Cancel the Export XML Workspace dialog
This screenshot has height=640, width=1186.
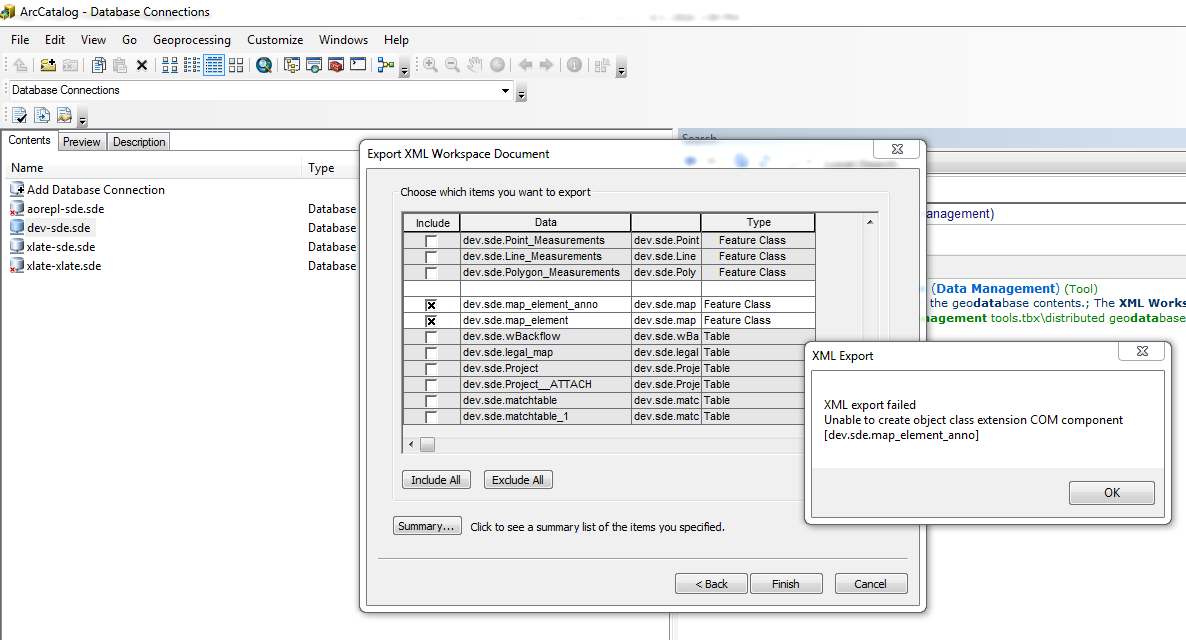pos(870,583)
